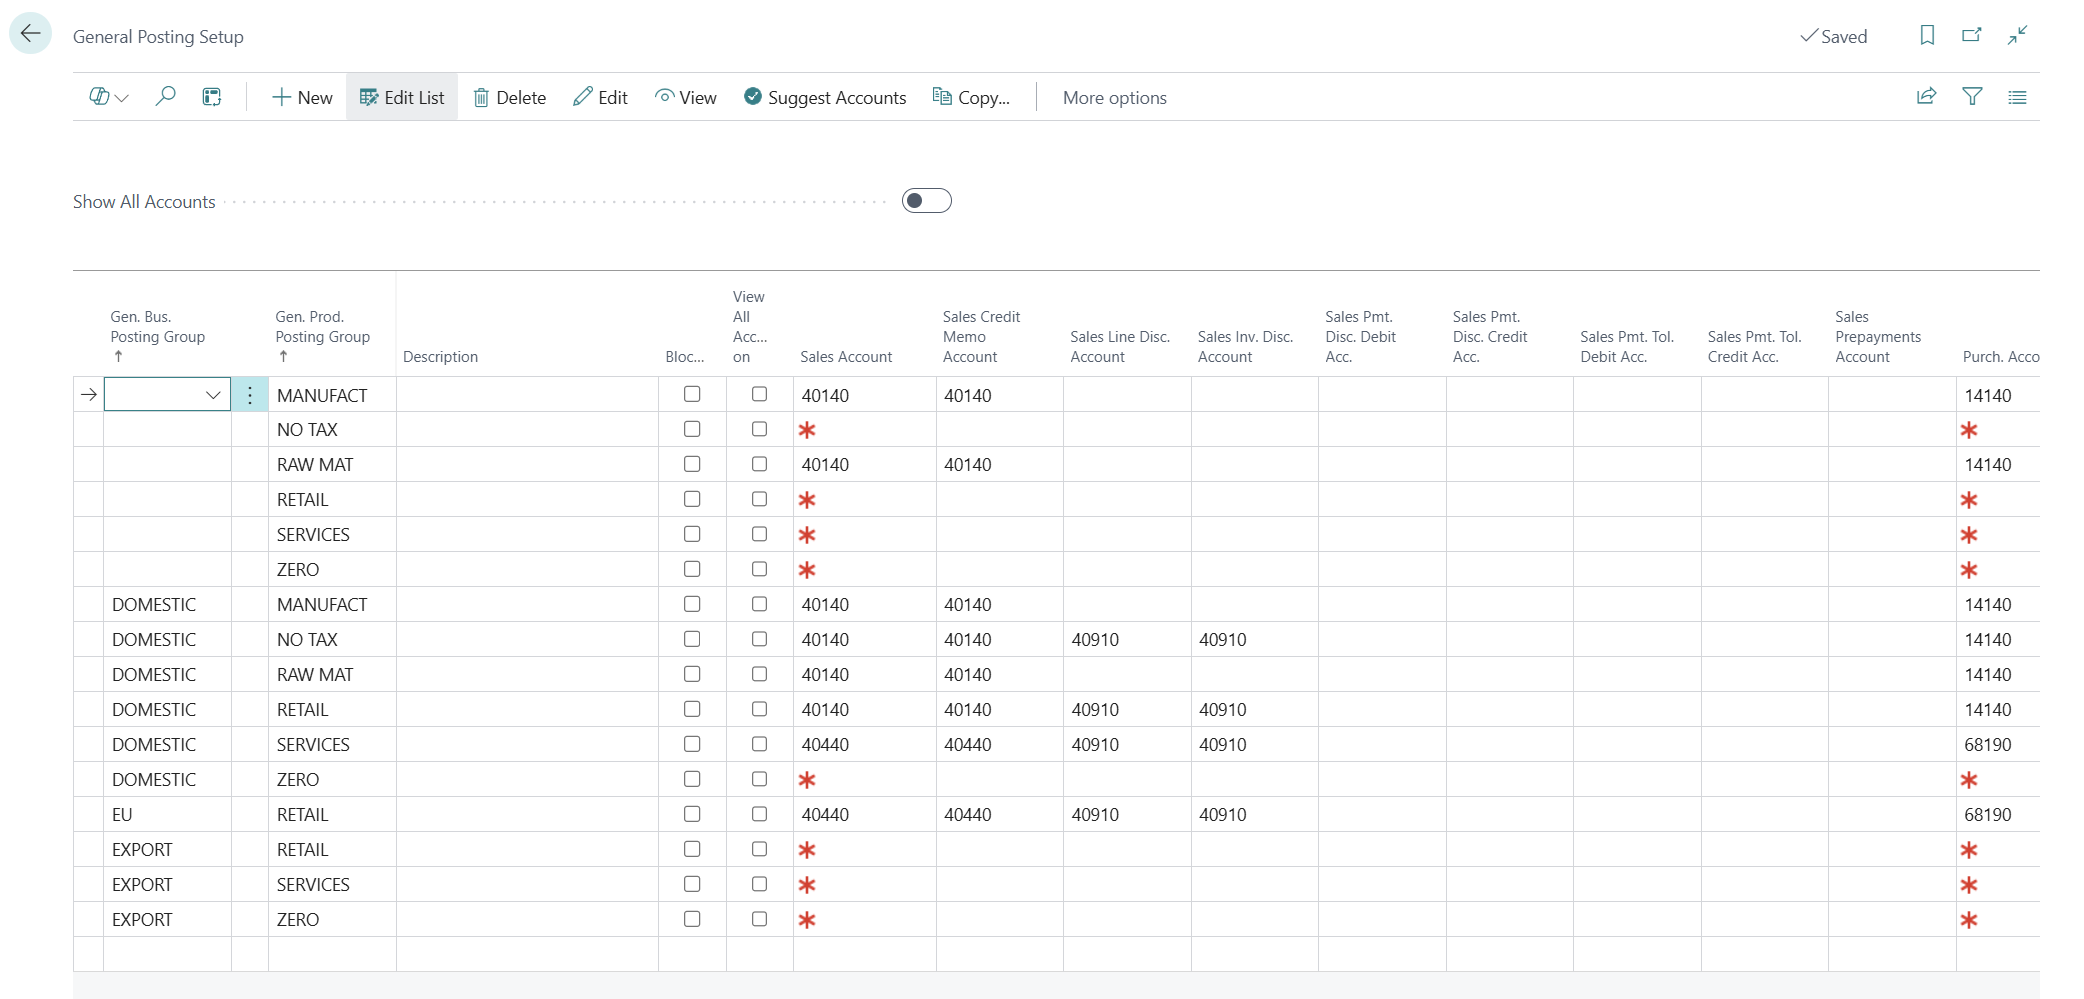The height and width of the screenshot is (999, 2084).
Task: Check Blocked for DOMESTIC SERVICES row
Action: click(692, 744)
